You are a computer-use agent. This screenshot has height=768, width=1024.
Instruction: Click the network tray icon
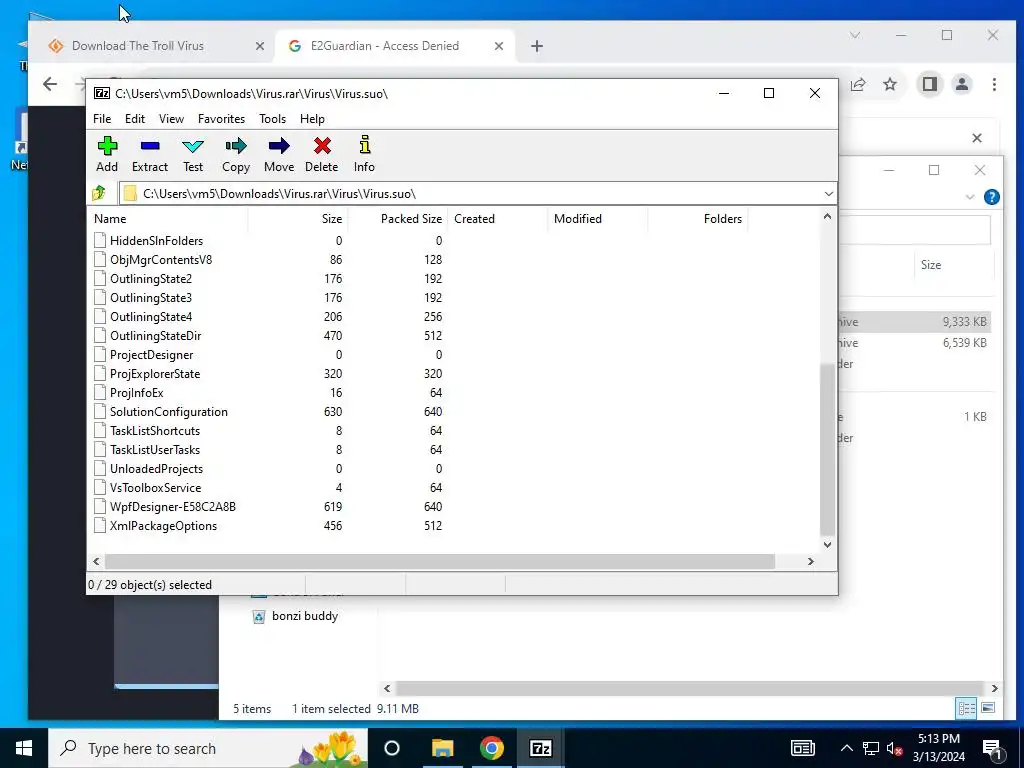click(871, 748)
